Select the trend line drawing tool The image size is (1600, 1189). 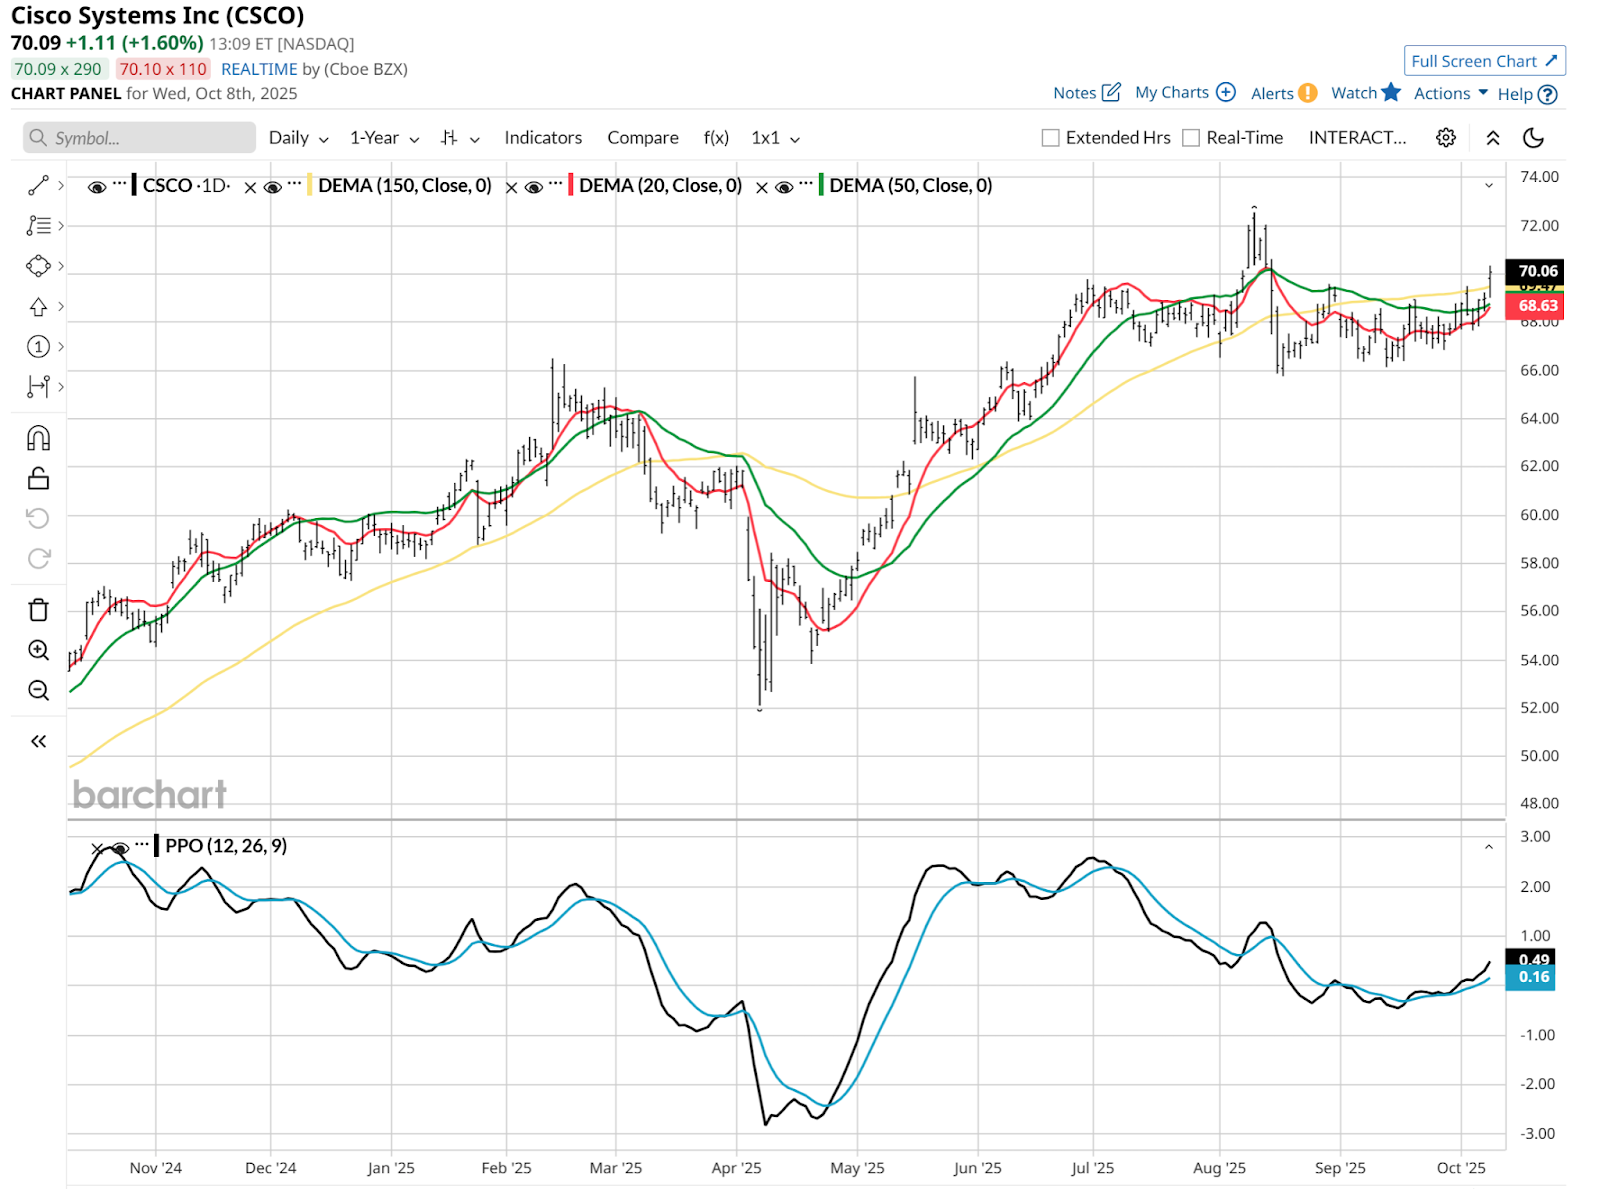(x=38, y=186)
